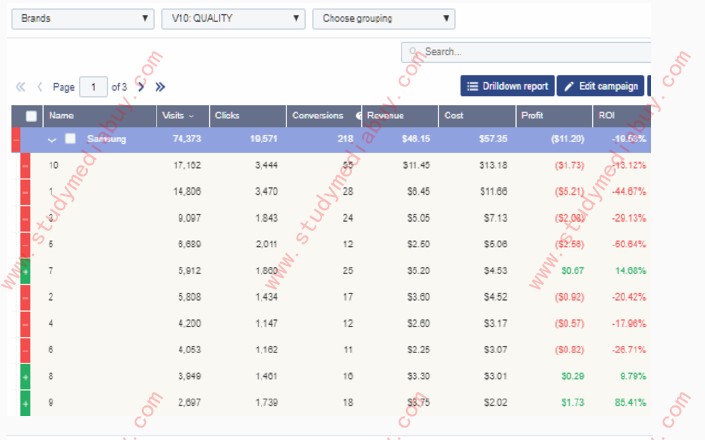Select revenue value $5.20

pyautogui.click(x=418, y=271)
